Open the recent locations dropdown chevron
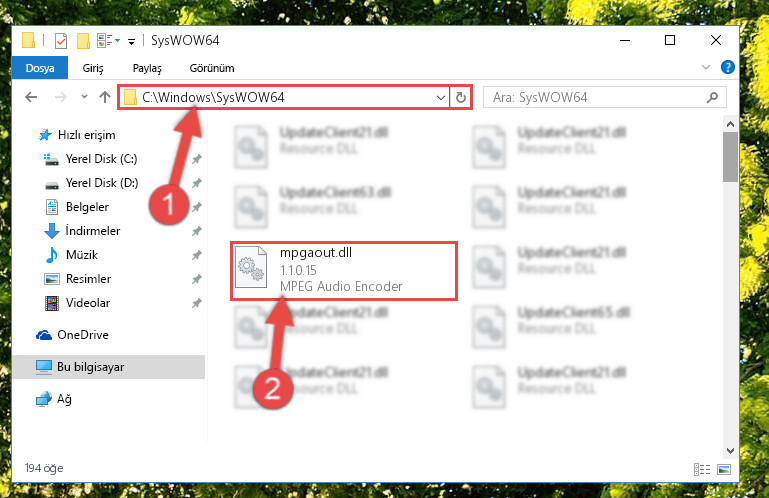The image size is (769, 498). coord(84,97)
